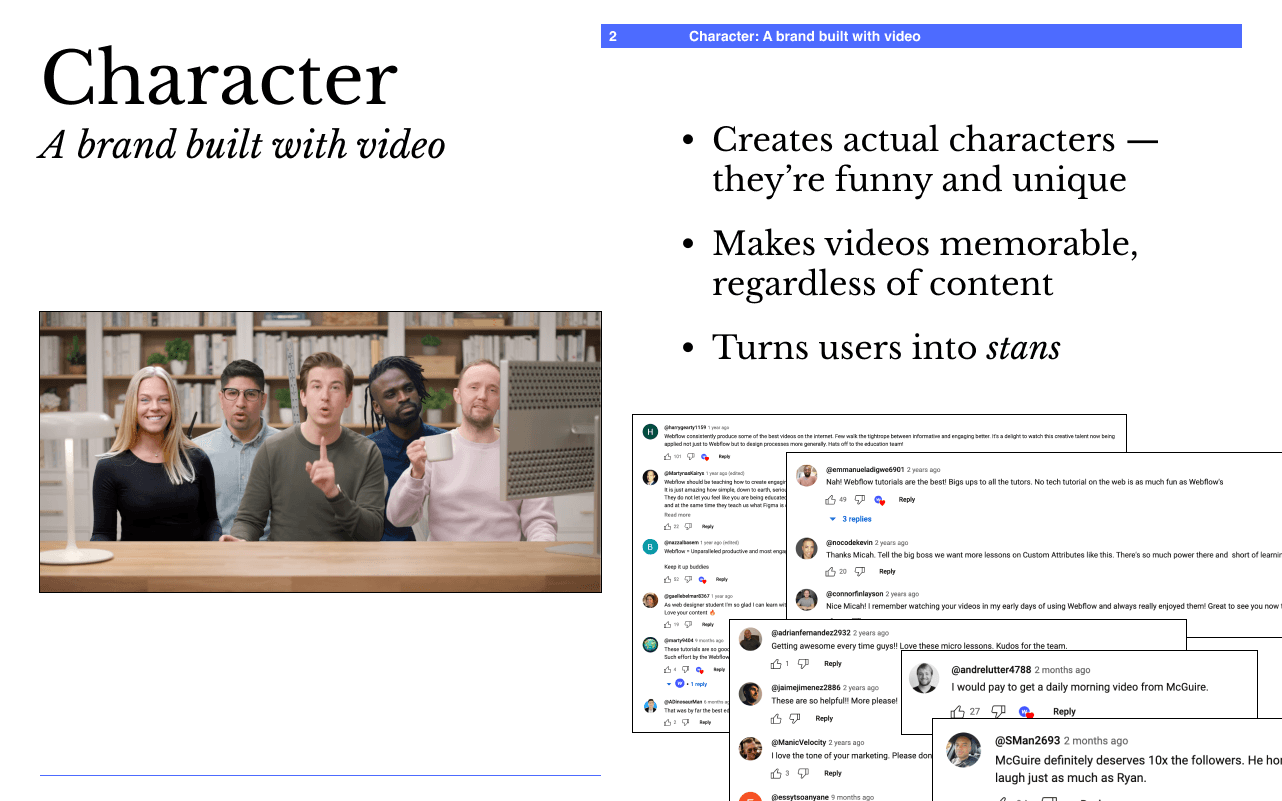Click the creator heart on @emmanueladigwe6901's comment
The image size is (1282, 801).
pyautogui.click(x=880, y=500)
